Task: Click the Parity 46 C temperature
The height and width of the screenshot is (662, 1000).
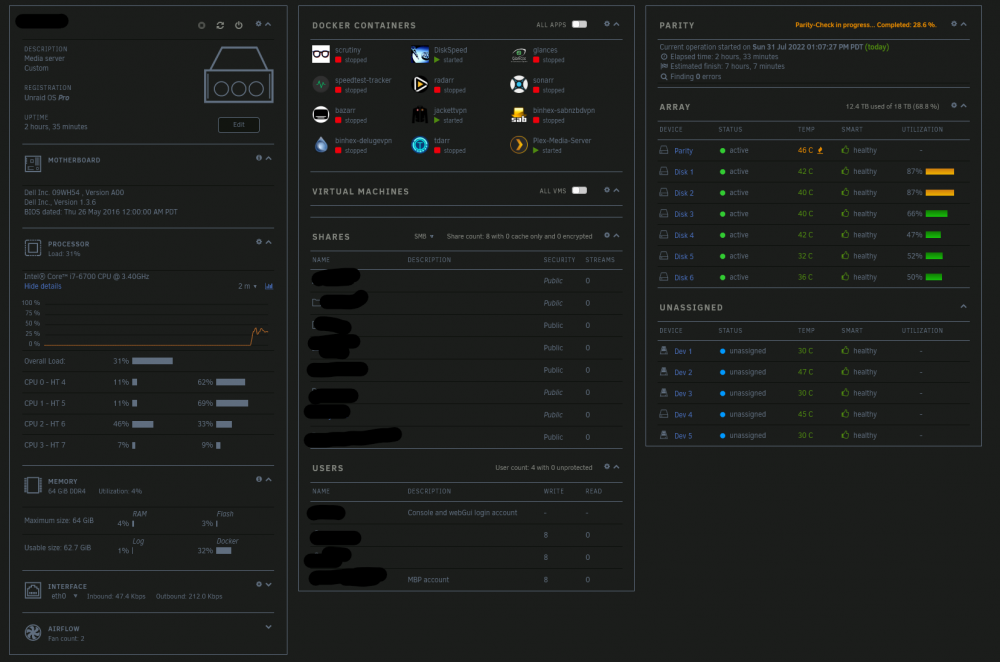Action: (805, 151)
